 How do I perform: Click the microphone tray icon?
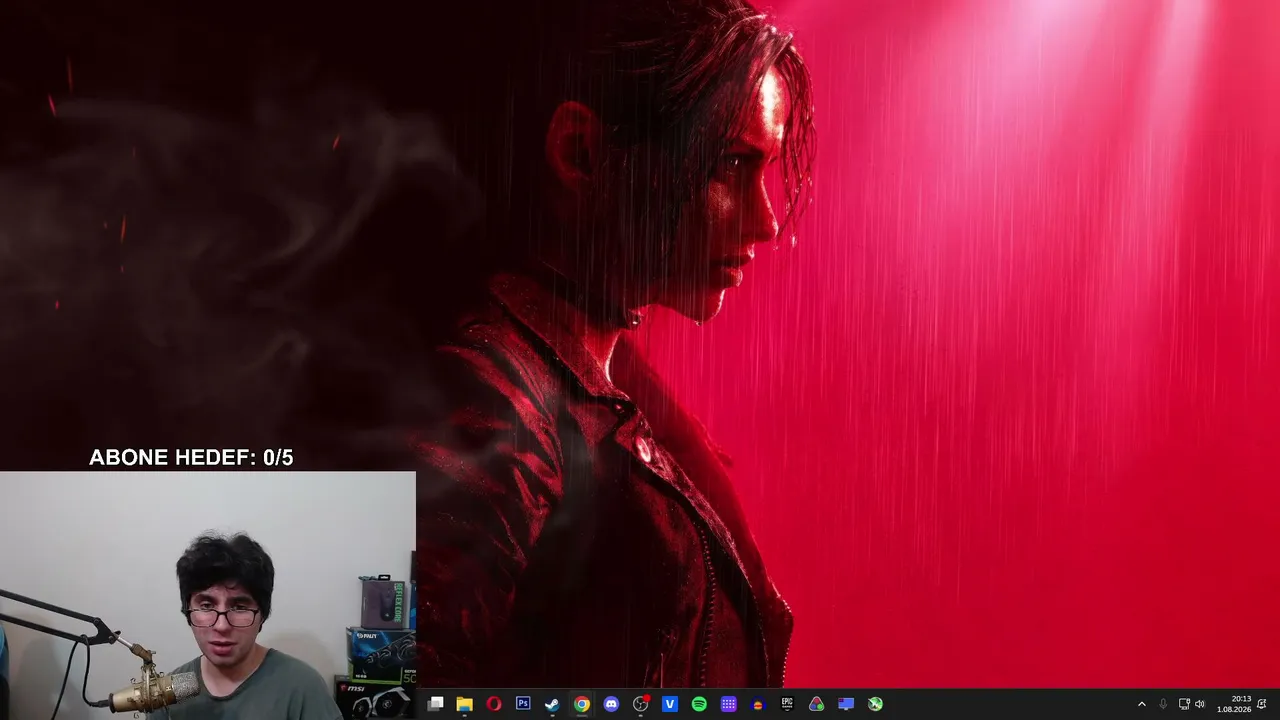pos(1163,704)
